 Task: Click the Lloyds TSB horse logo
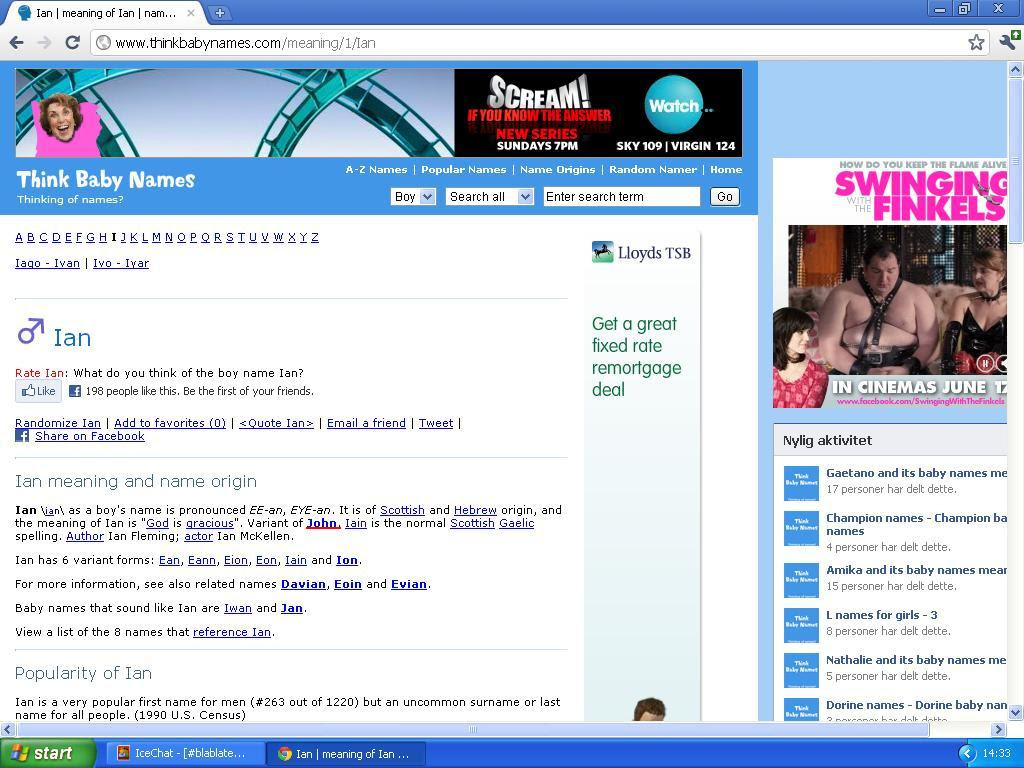click(x=602, y=252)
